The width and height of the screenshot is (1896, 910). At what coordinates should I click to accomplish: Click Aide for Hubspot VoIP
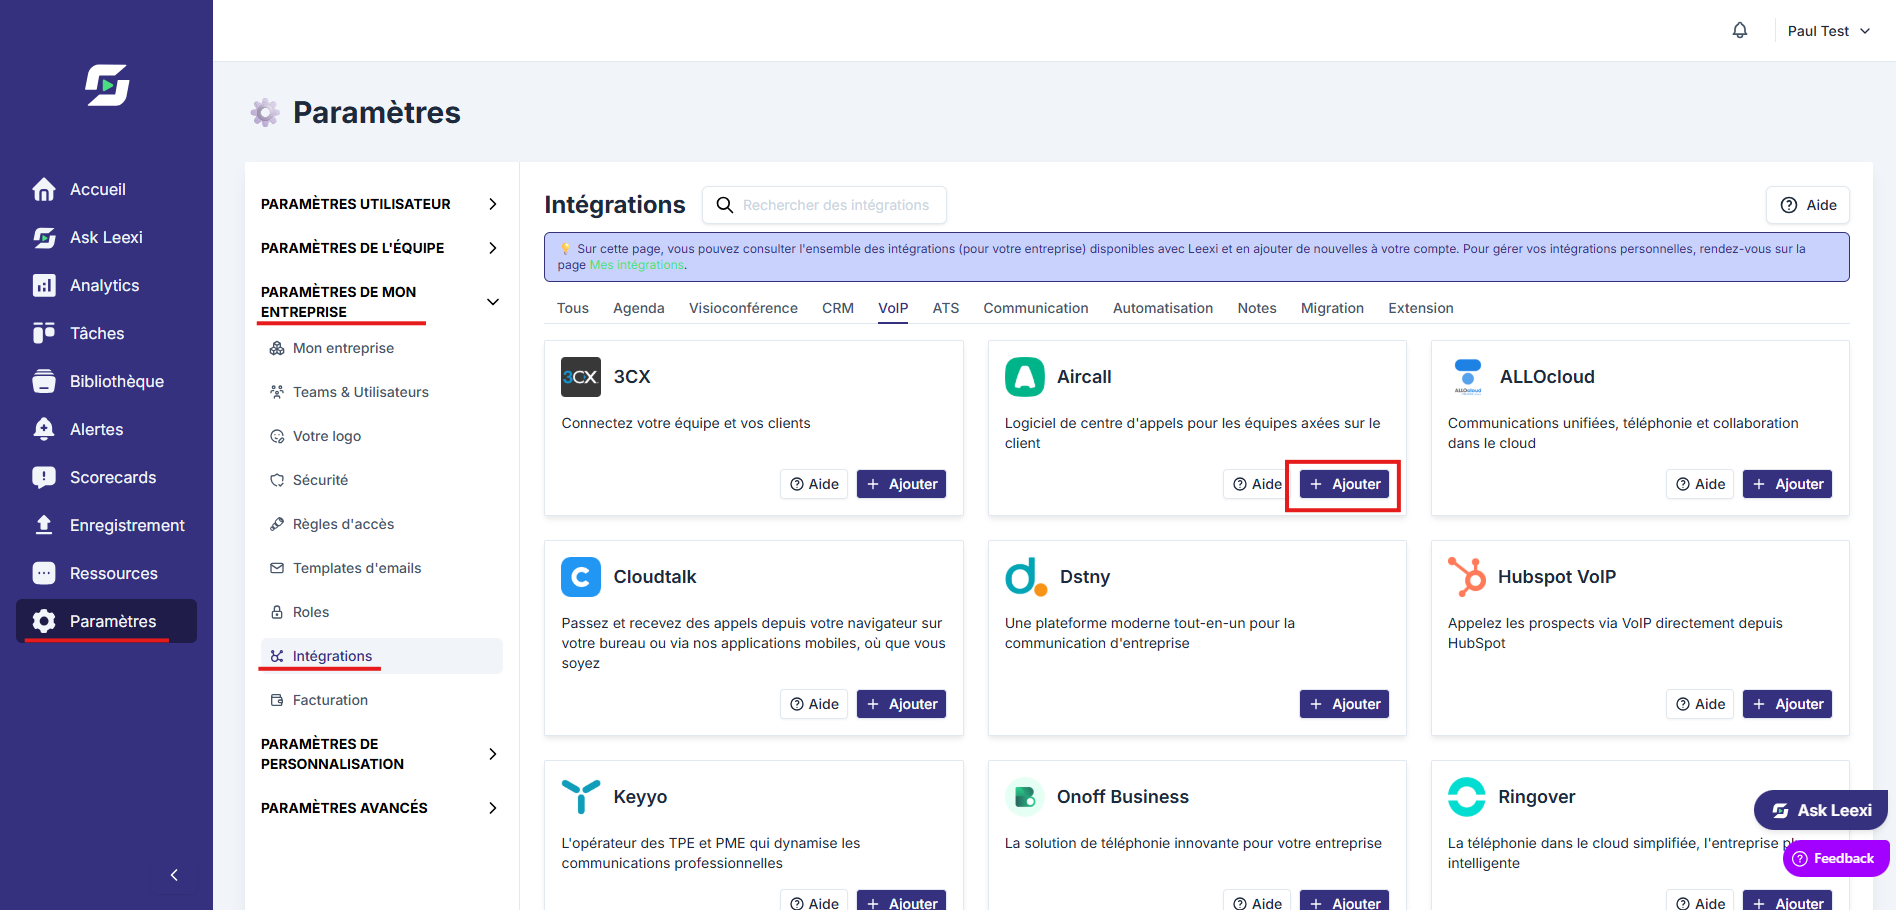1700,704
